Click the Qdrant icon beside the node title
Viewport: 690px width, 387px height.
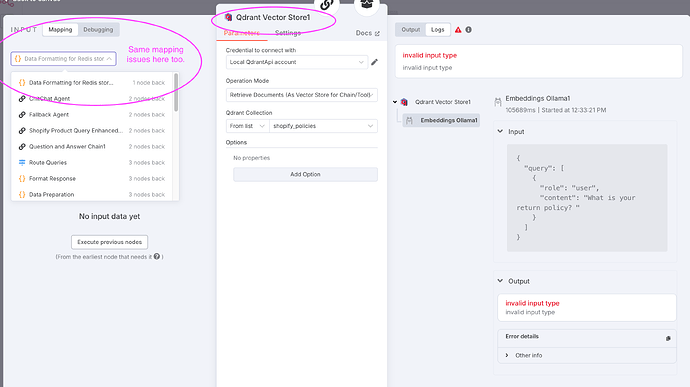coord(228,17)
